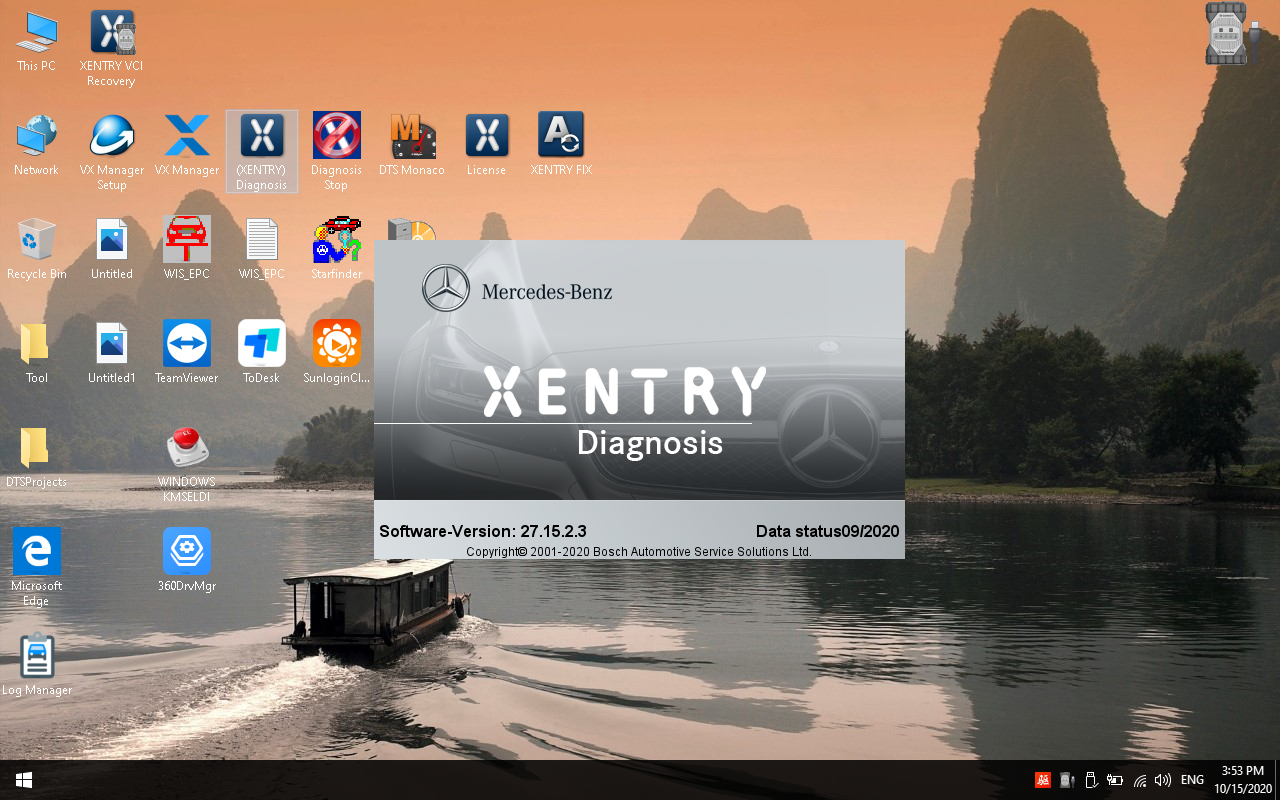1280x800 pixels.
Task: Launch DTS Monaco shortcut
Action: [x=411, y=146]
